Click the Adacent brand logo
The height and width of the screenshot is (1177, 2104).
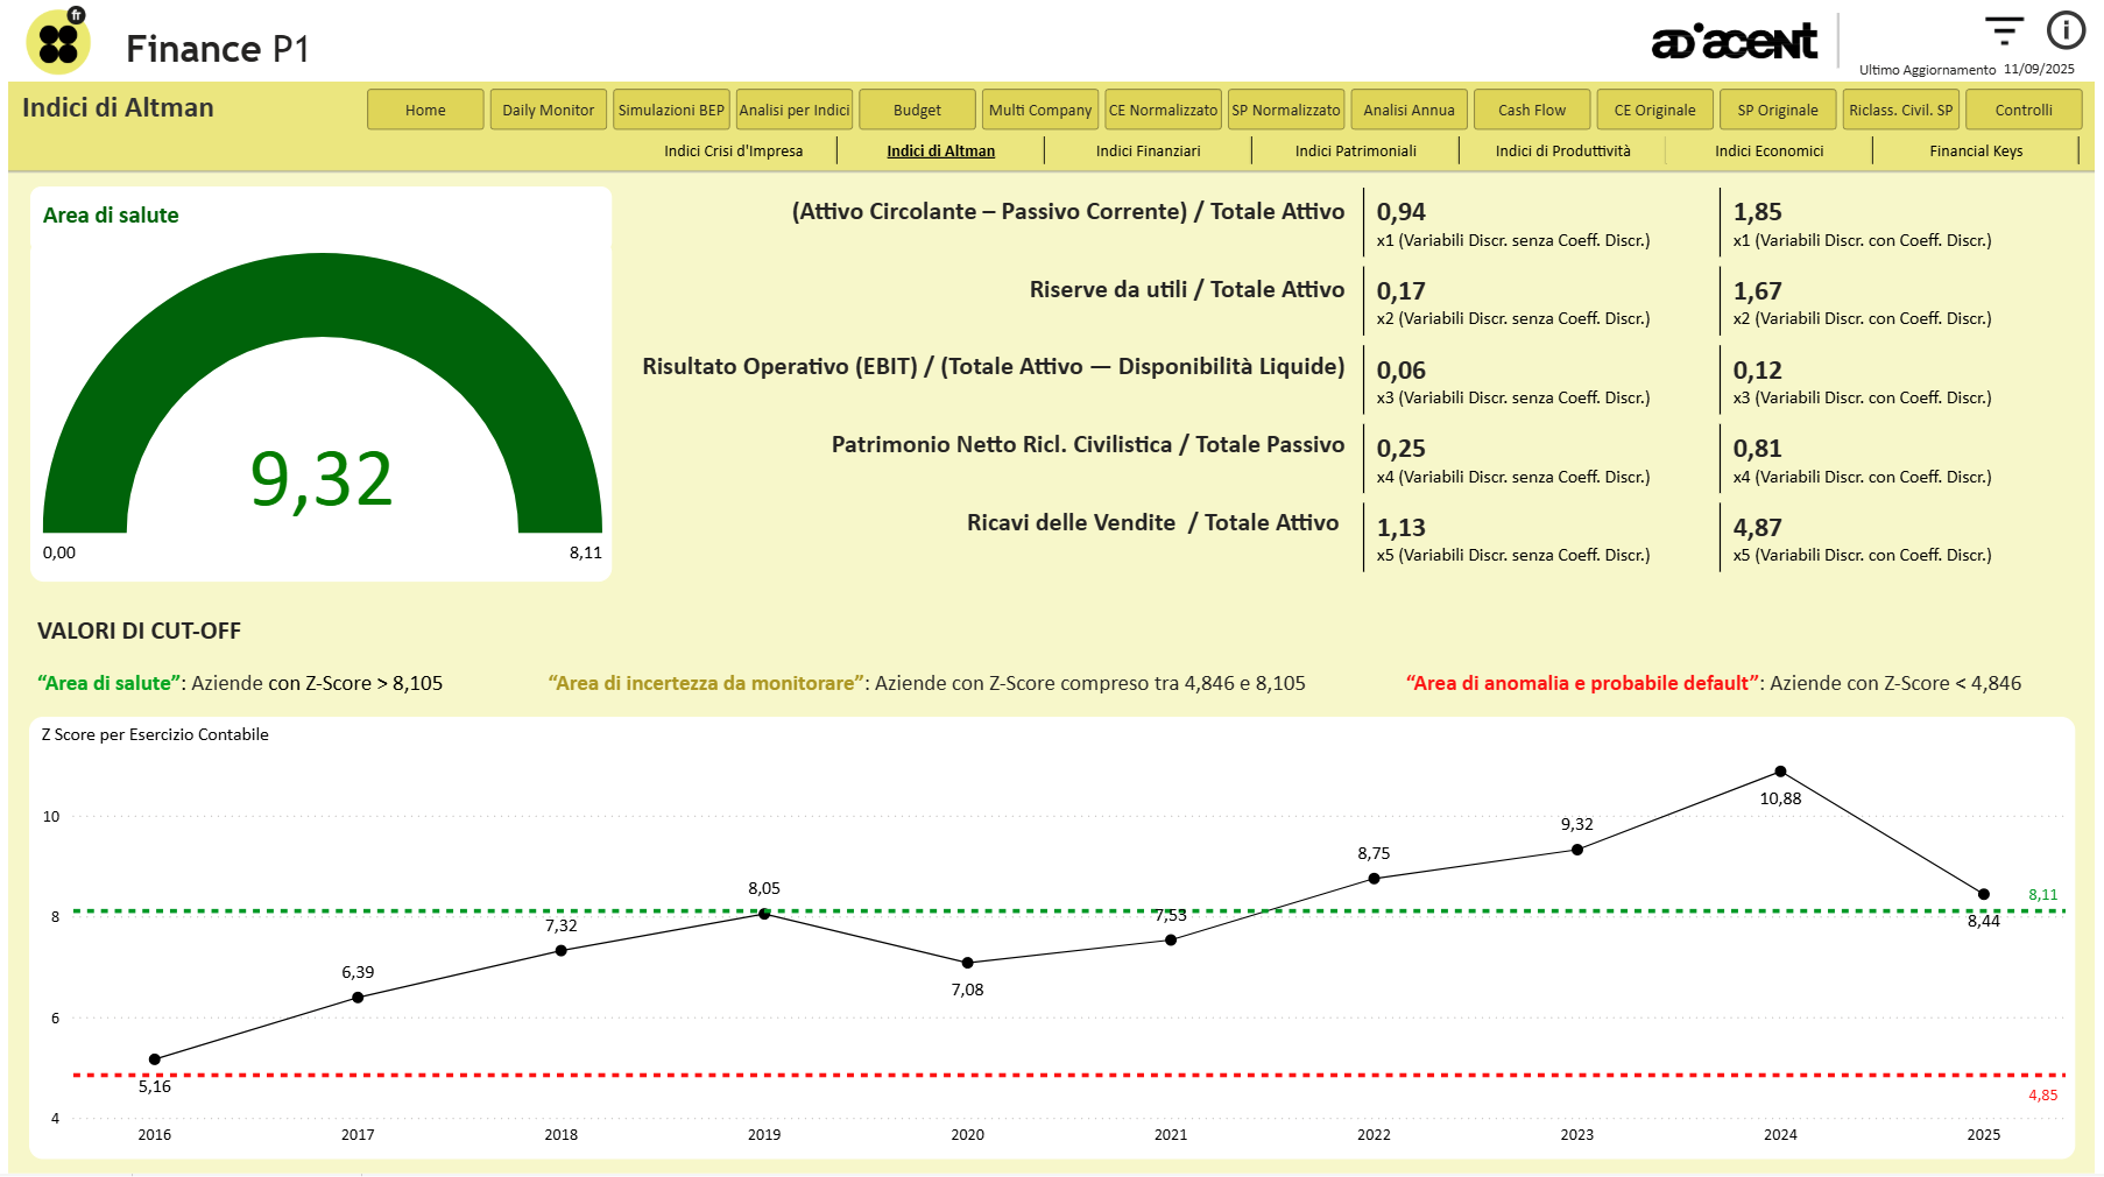click(x=1733, y=42)
